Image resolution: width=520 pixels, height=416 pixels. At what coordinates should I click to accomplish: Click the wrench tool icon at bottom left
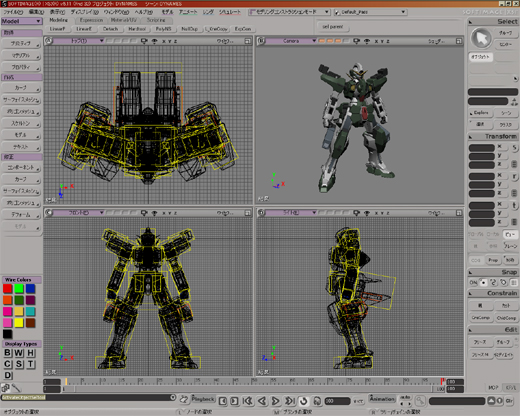pyautogui.click(x=16, y=388)
